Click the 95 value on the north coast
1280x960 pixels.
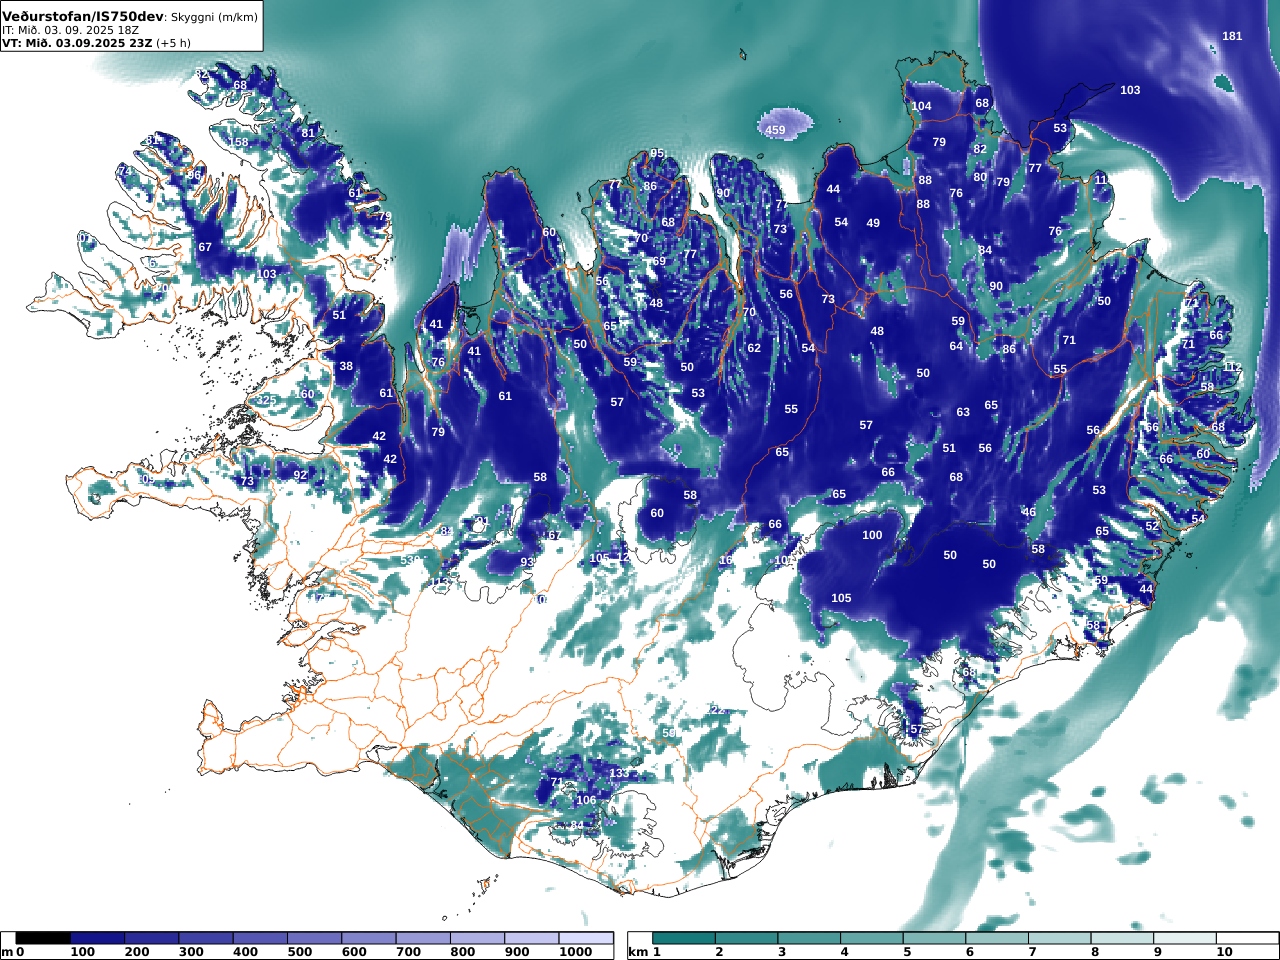pyautogui.click(x=657, y=154)
